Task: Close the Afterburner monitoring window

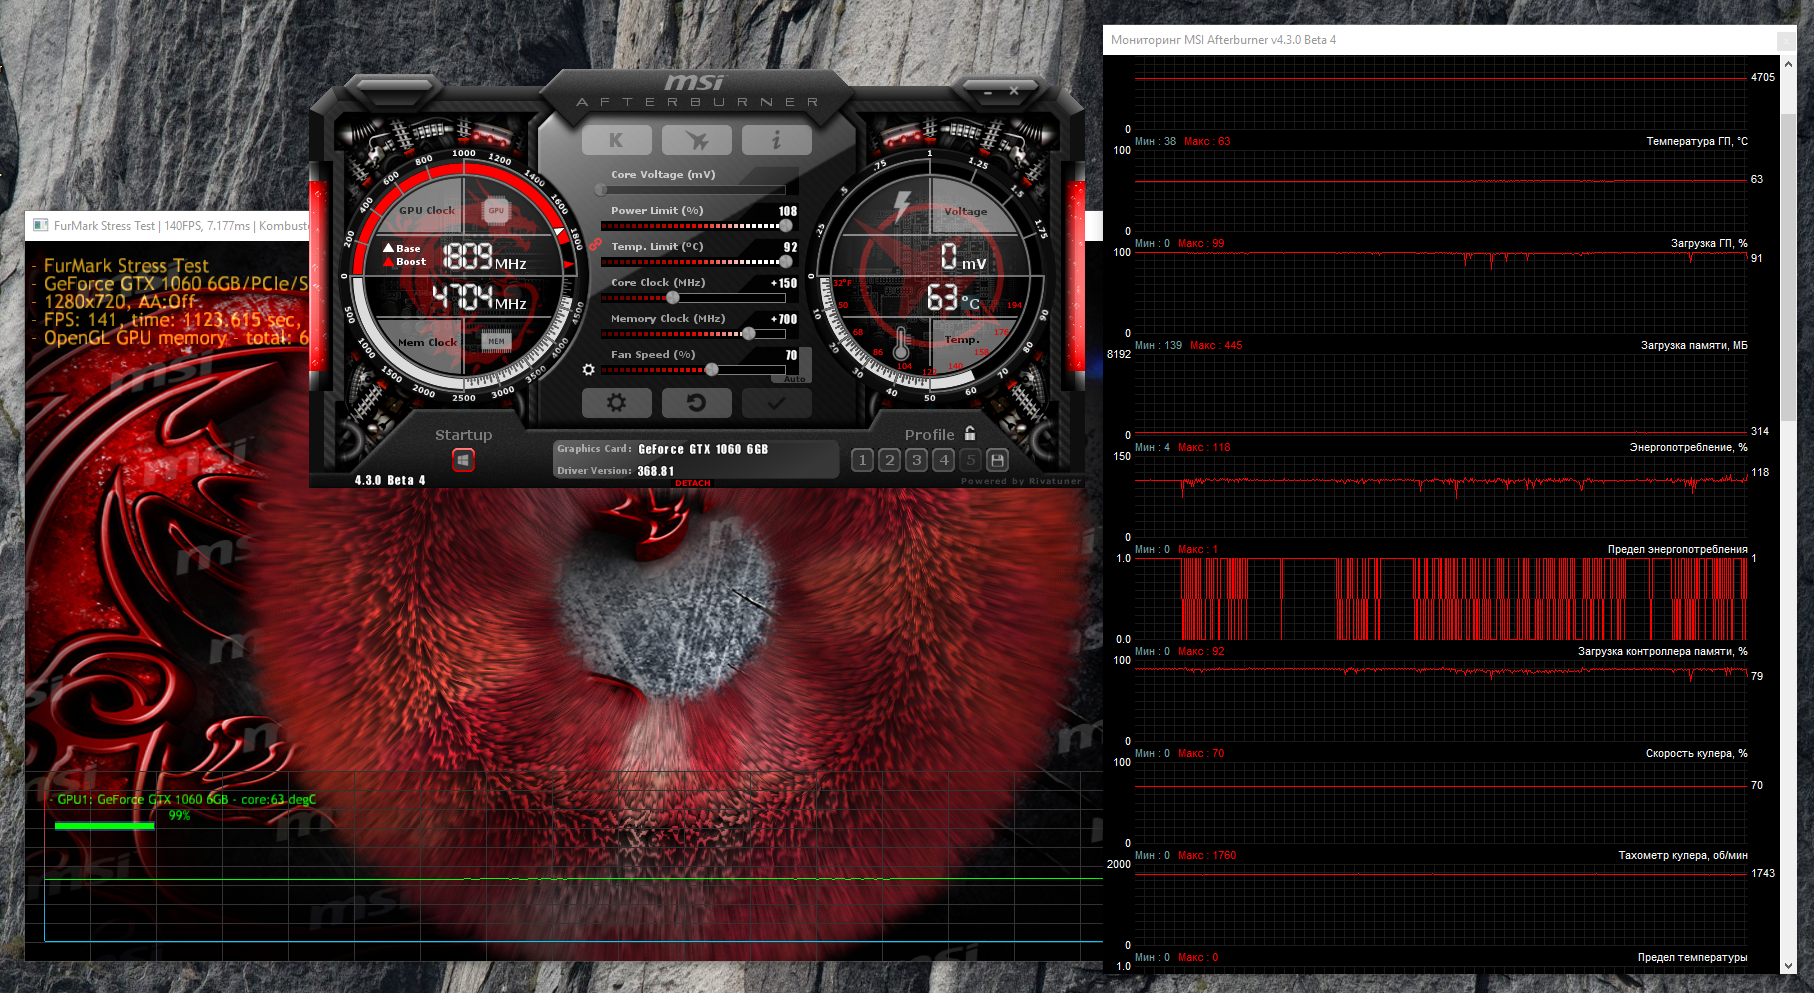Action: pyautogui.click(x=1785, y=40)
